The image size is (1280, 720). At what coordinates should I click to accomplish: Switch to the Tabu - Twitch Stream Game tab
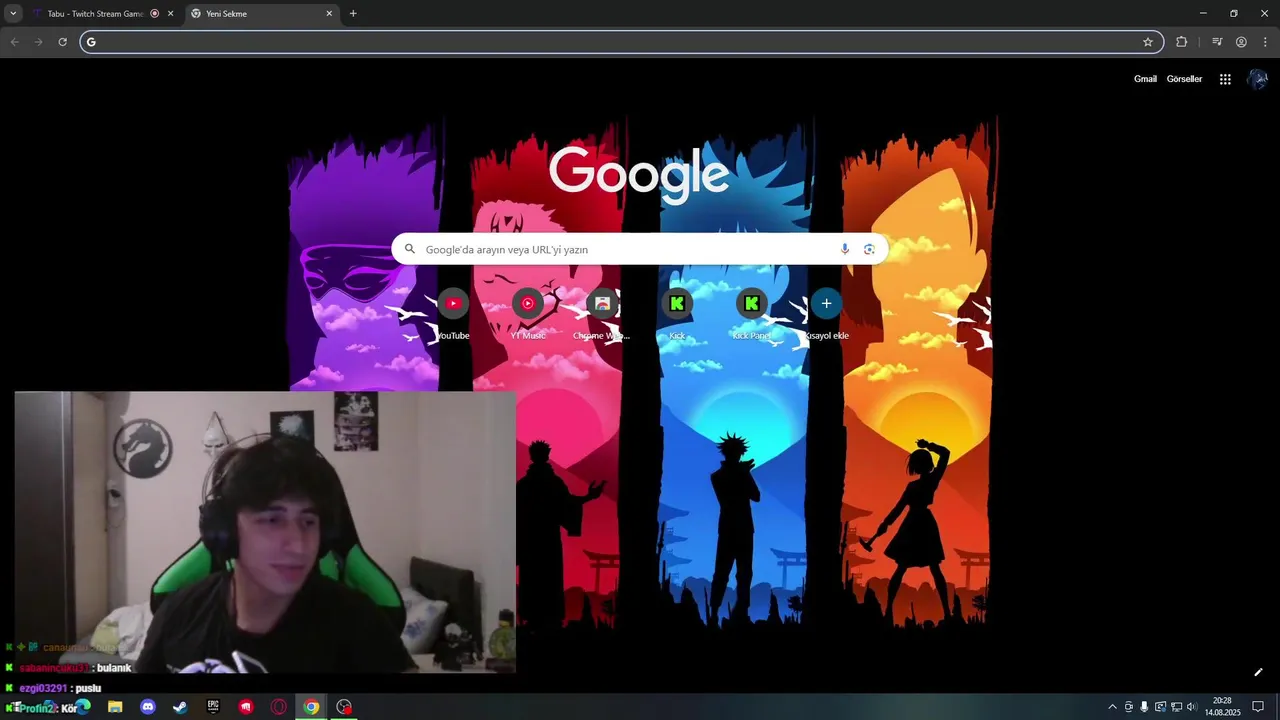[x=95, y=14]
